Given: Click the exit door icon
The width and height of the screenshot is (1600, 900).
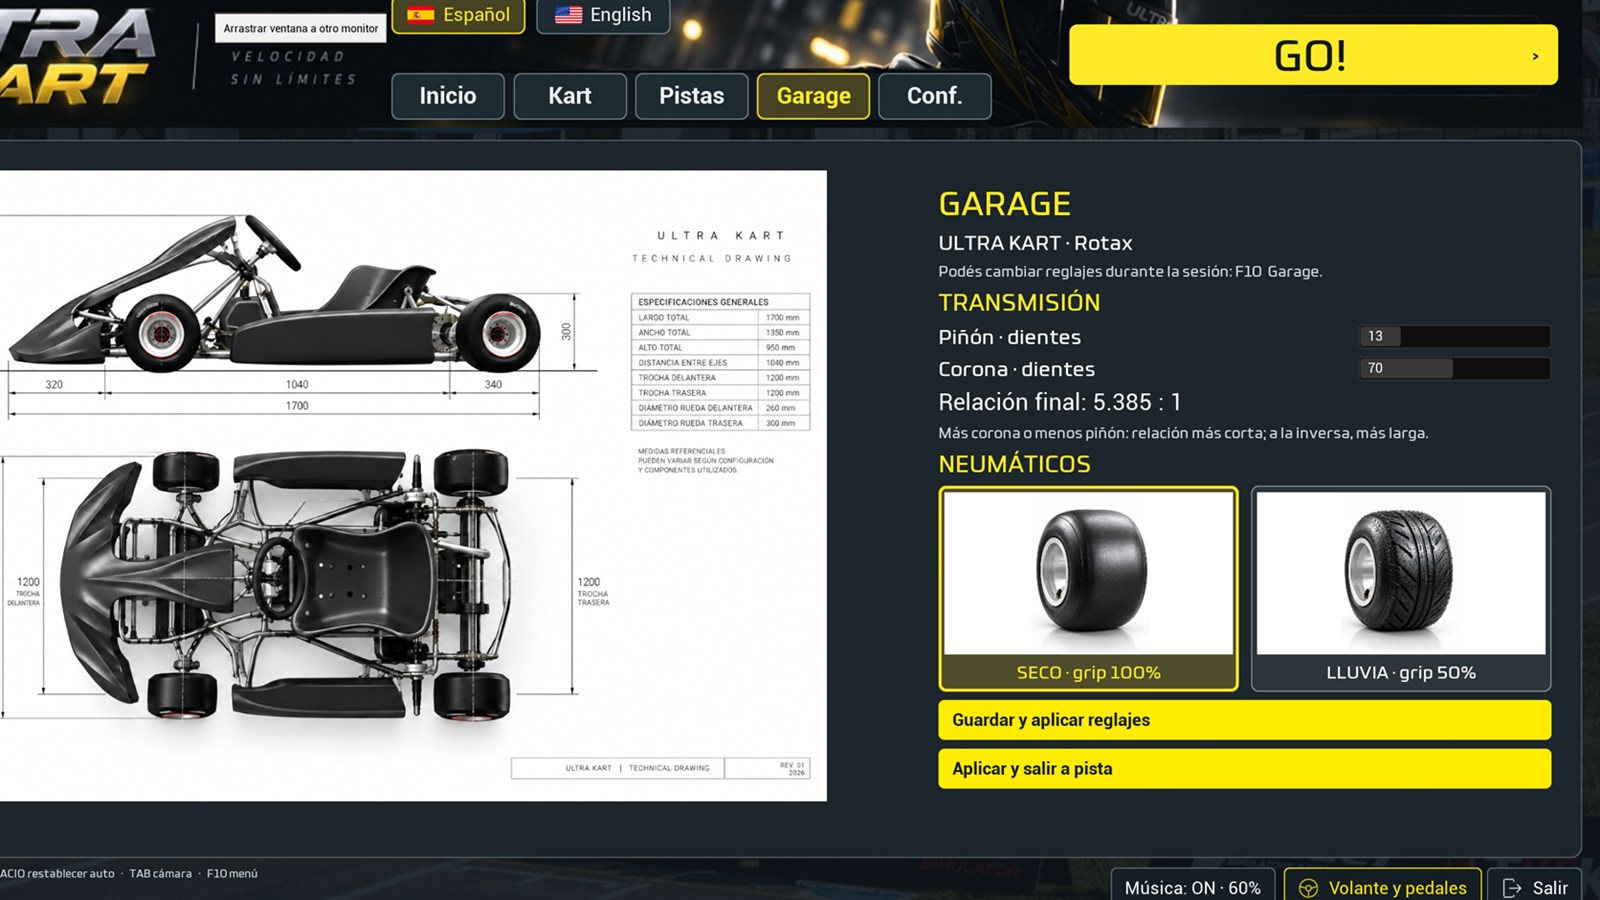Looking at the screenshot, I should pyautogui.click(x=1512, y=888).
